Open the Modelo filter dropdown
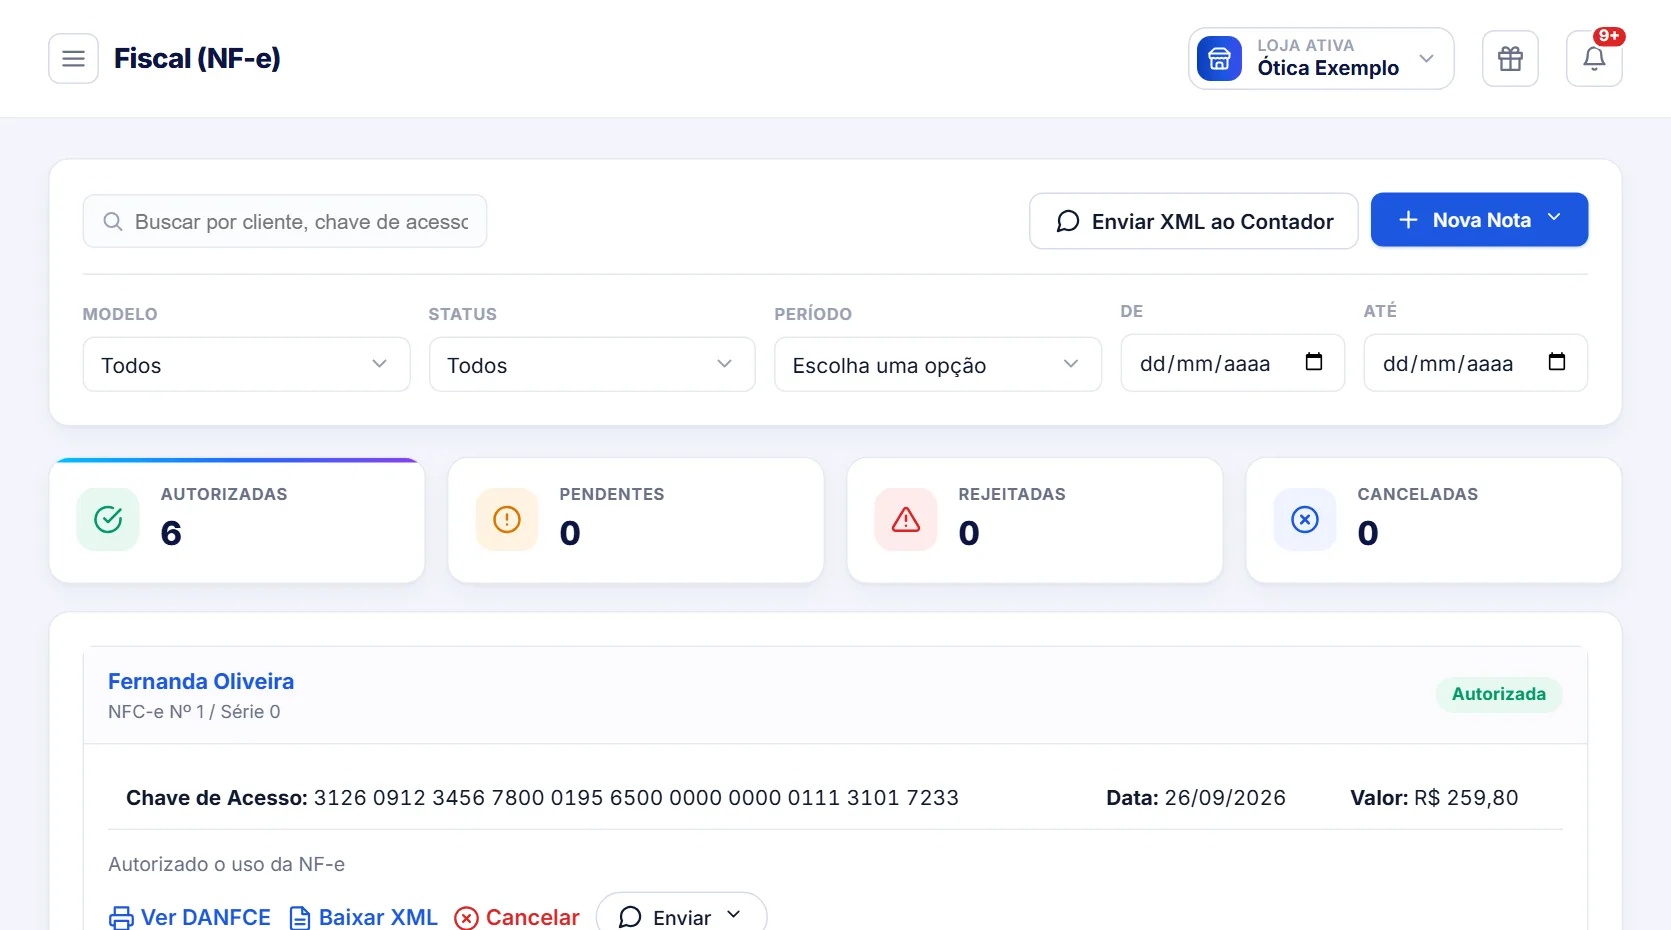The height and width of the screenshot is (930, 1671). [x=246, y=365]
